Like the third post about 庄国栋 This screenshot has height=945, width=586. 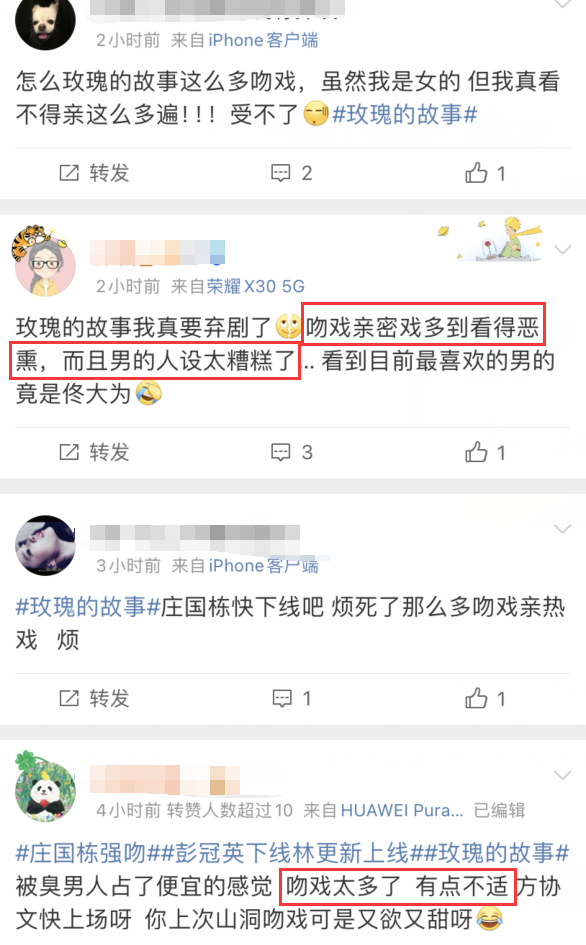coord(485,699)
